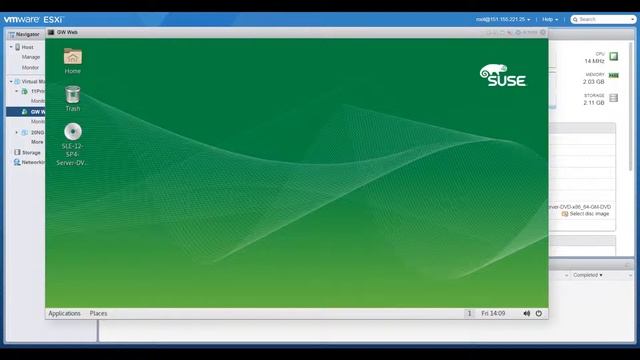Click the vertical scrollbar of the VM summary
The image size is (640, 360).
coord(631,106)
